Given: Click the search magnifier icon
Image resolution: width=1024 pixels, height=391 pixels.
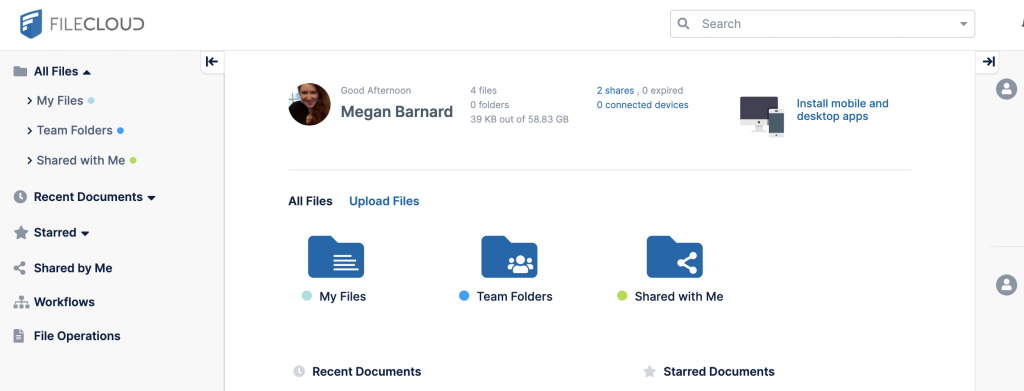Looking at the screenshot, I should click(684, 23).
